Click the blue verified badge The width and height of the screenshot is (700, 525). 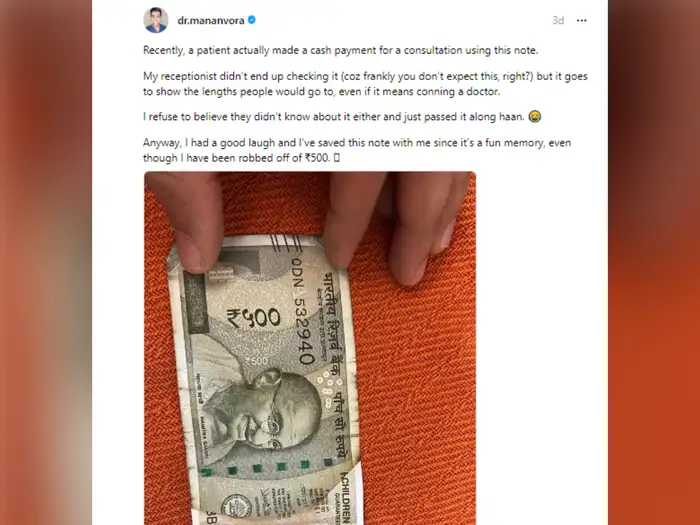252,20
